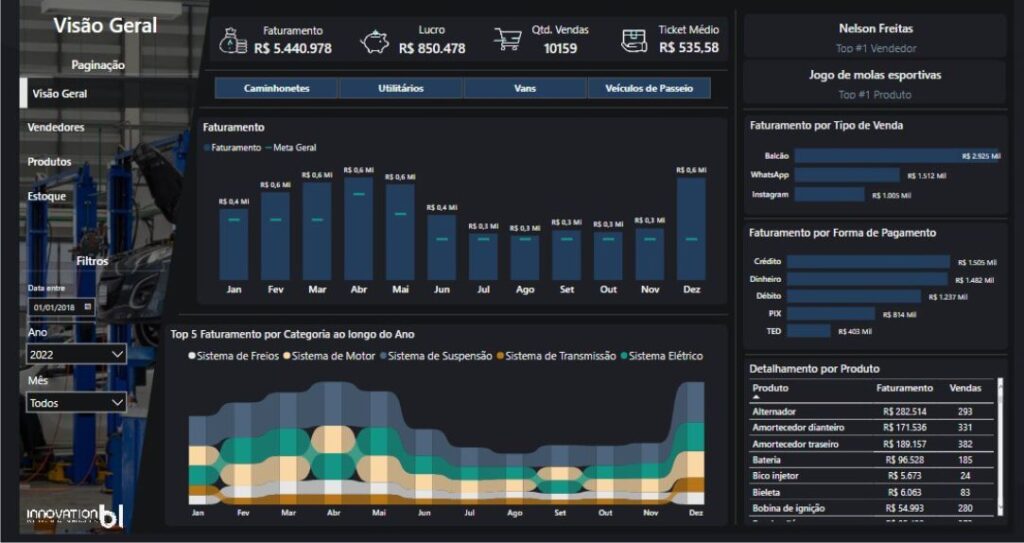Screen dimensions: 1024x543
Task: Sort the table by the Faturamento column
Action: (x=904, y=388)
